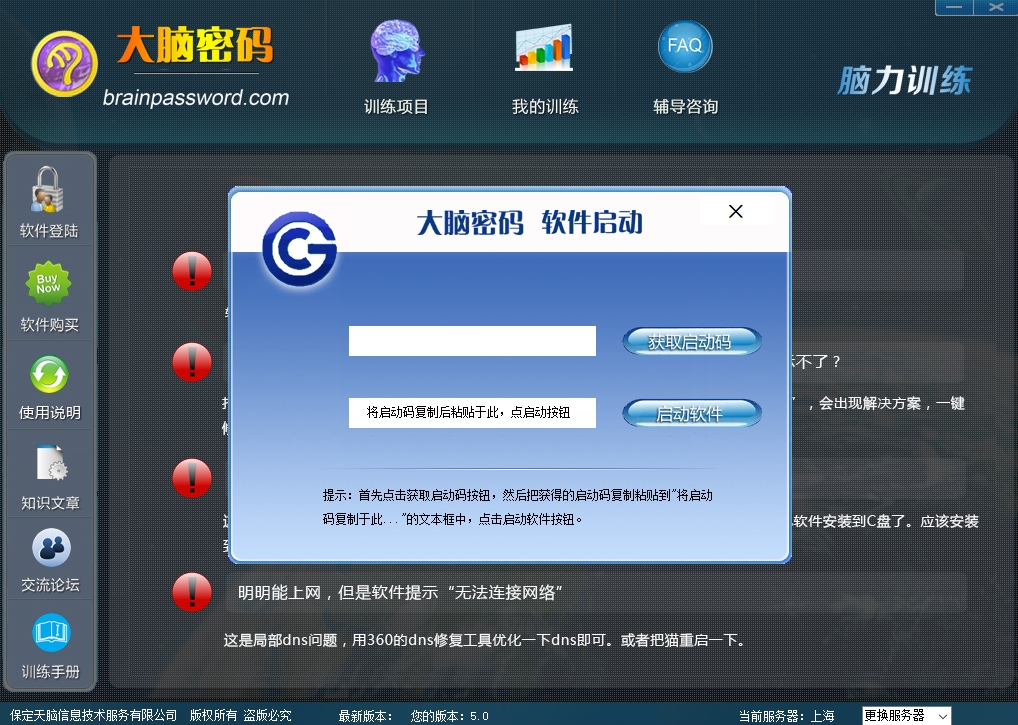Screen dimensions: 1018x725
Task: Minimize the main application window
Action: coord(954,7)
